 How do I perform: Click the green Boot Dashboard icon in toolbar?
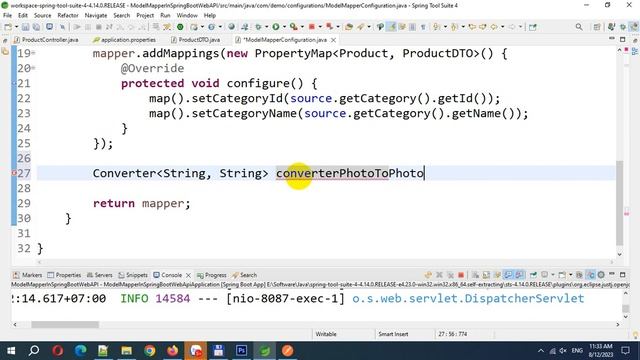(180, 27)
